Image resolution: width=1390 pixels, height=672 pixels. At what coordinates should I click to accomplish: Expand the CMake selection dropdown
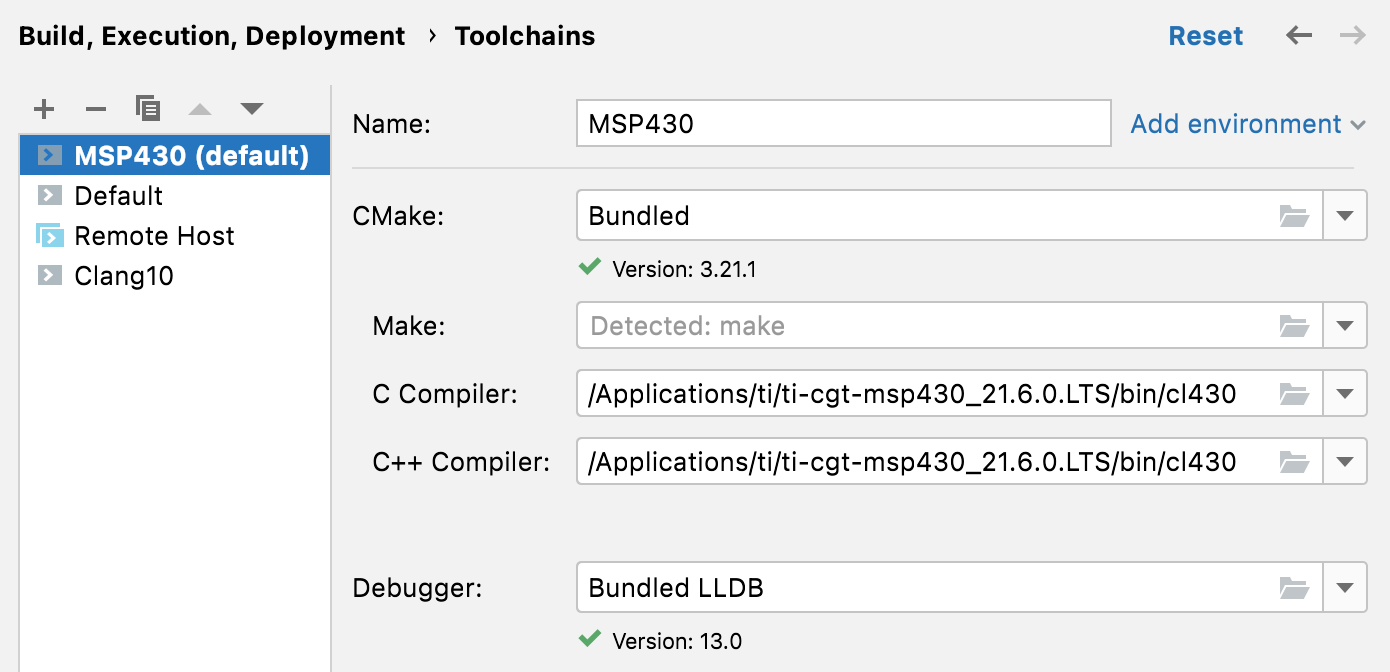tap(1345, 215)
